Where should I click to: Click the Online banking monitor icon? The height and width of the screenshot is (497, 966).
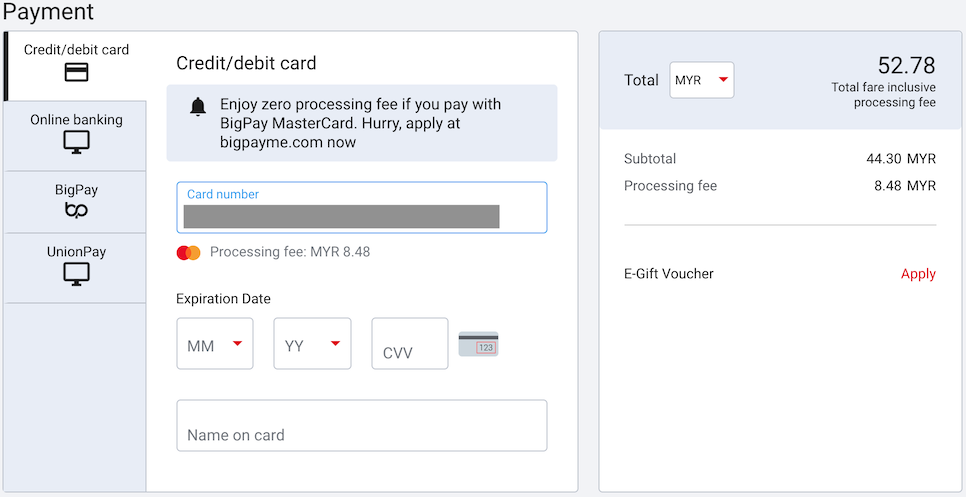click(76, 143)
